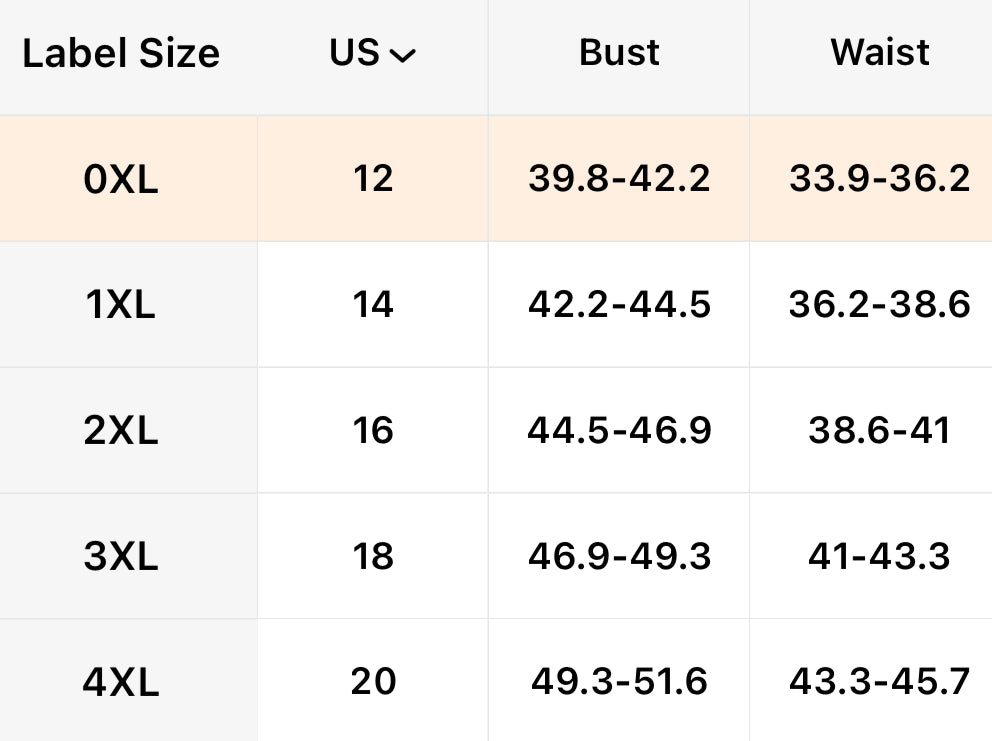Select waist measurement 36.2-38.6
The height and width of the screenshot is (741, 992).
[879, 305]
